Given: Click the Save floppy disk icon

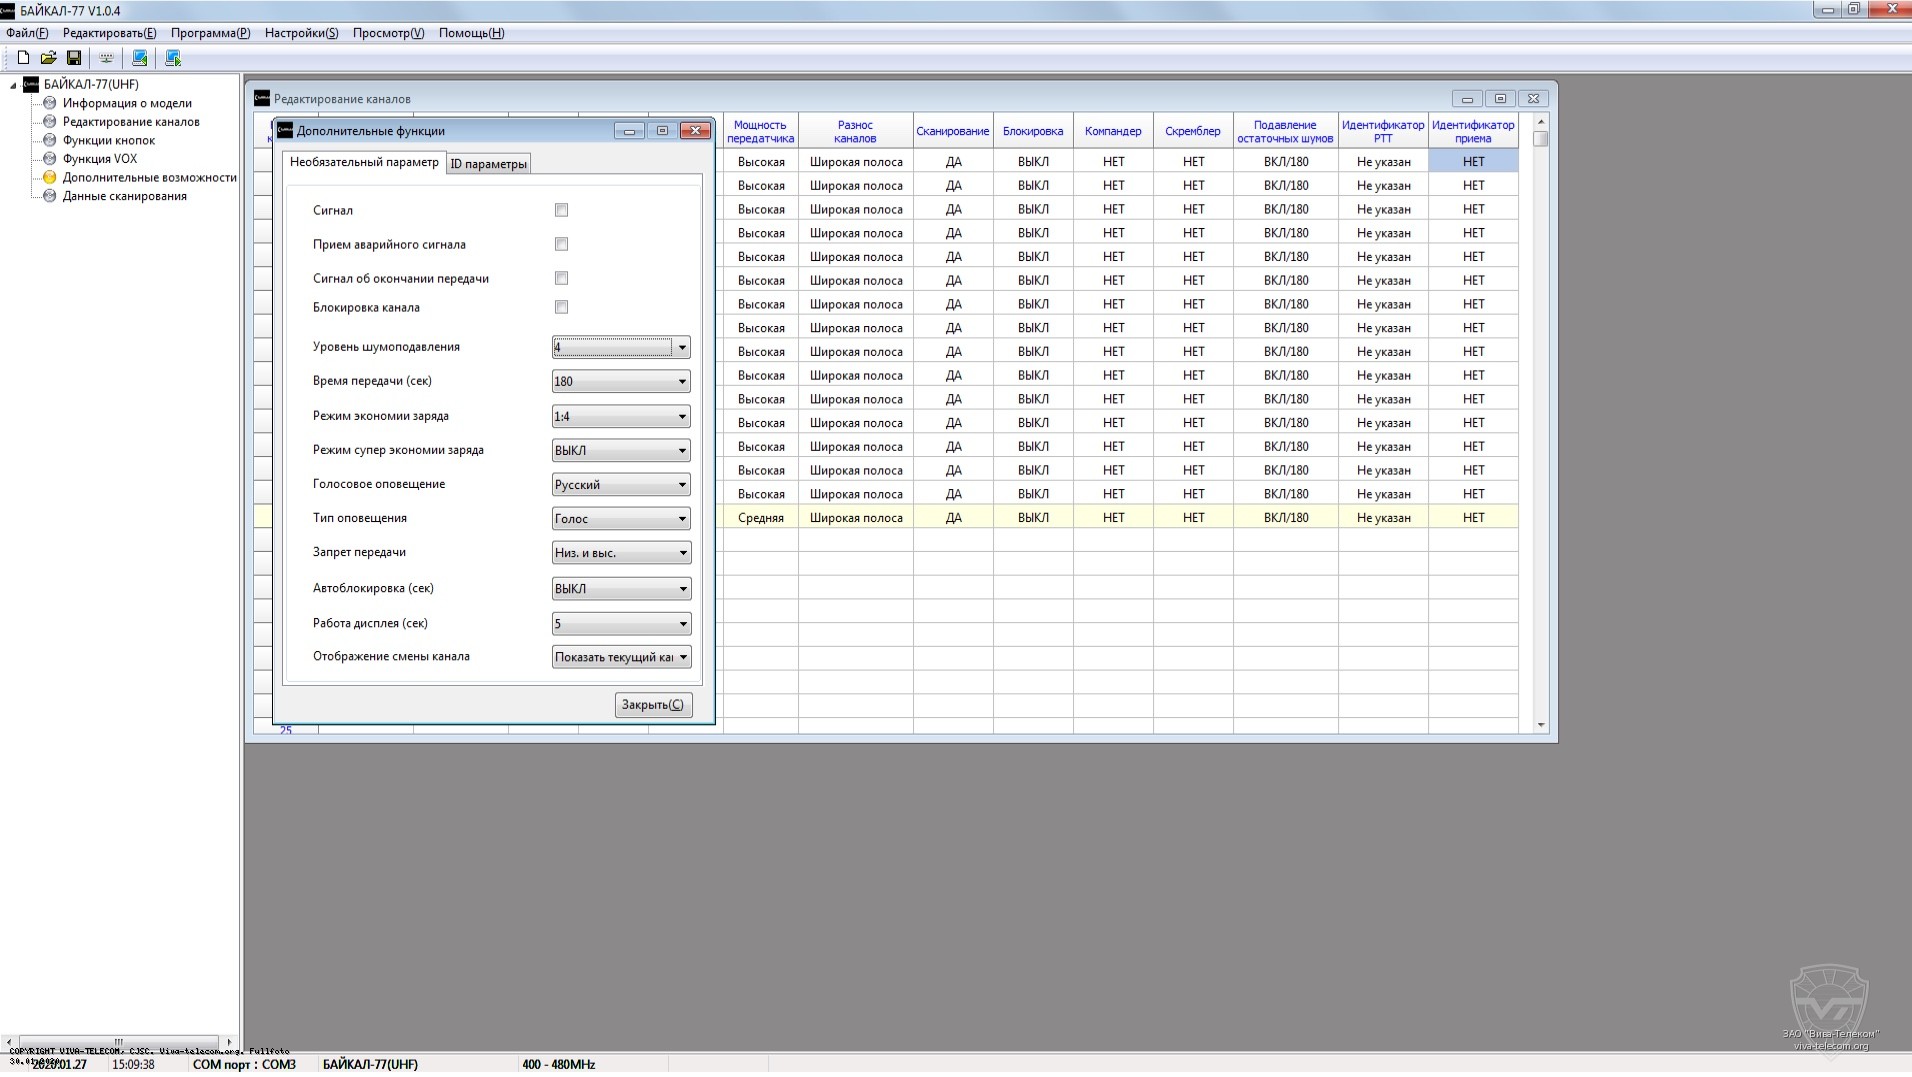Looking at the screenshot, I should point(74,58).
